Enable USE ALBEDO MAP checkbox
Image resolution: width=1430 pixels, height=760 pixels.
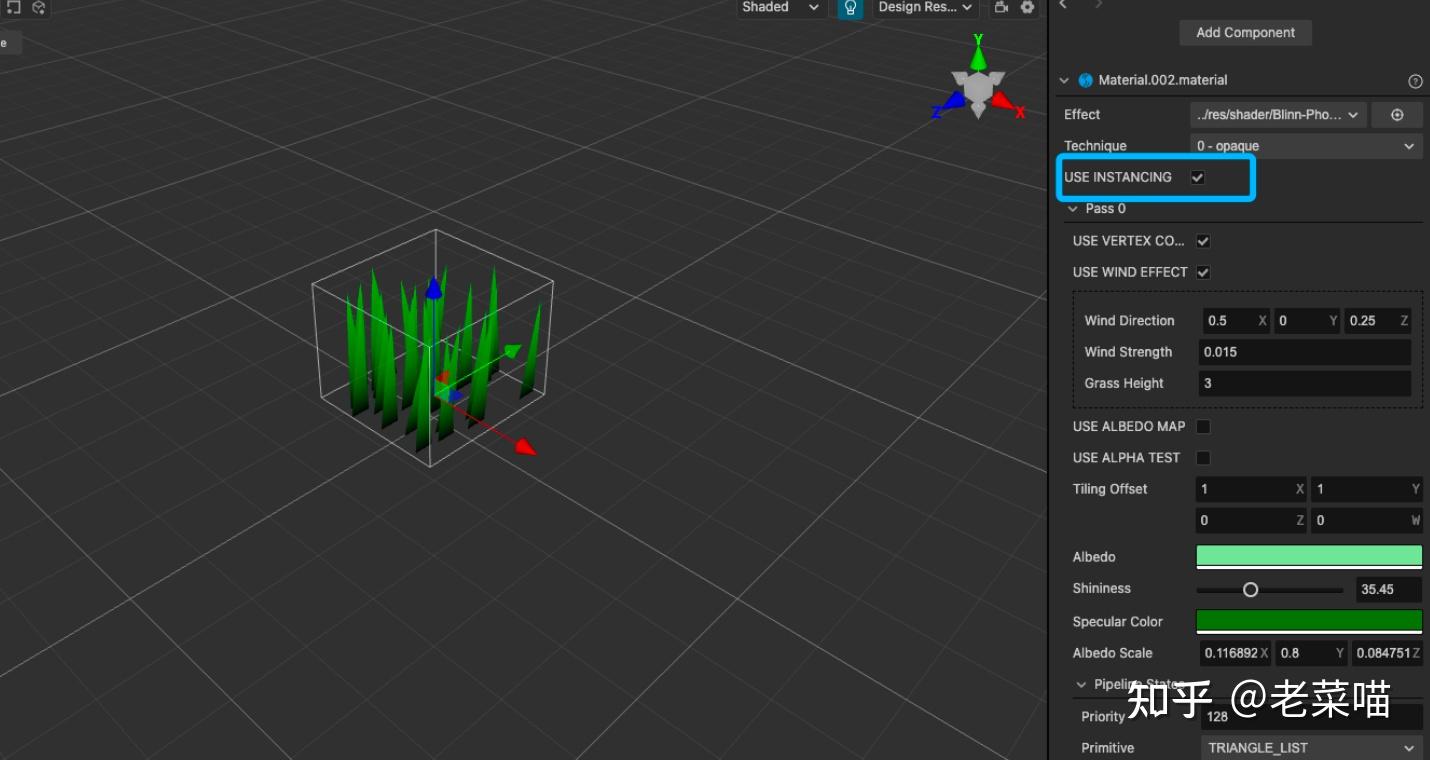coord(1203,427)
